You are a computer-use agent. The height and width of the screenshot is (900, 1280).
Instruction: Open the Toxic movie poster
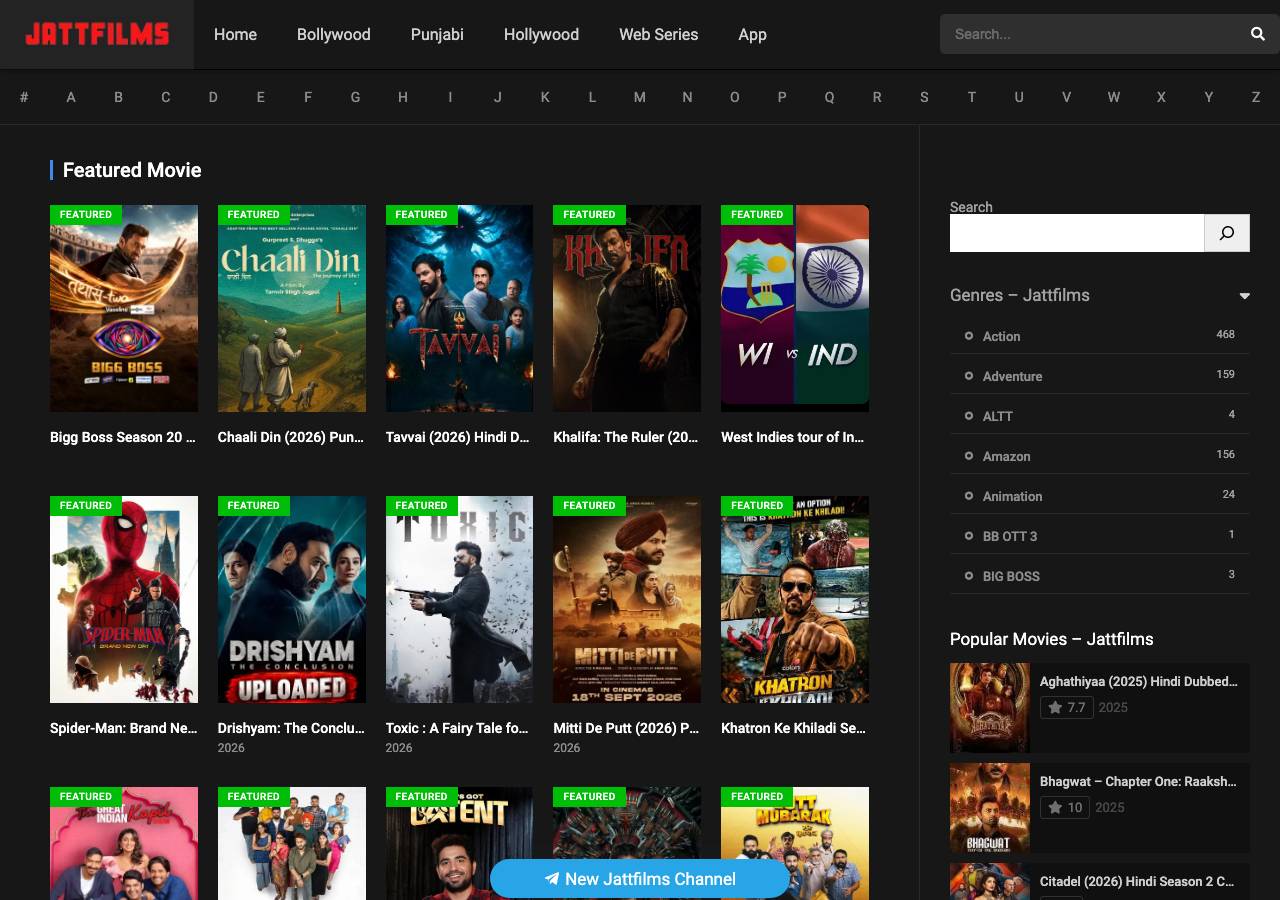tap(459, 599)
